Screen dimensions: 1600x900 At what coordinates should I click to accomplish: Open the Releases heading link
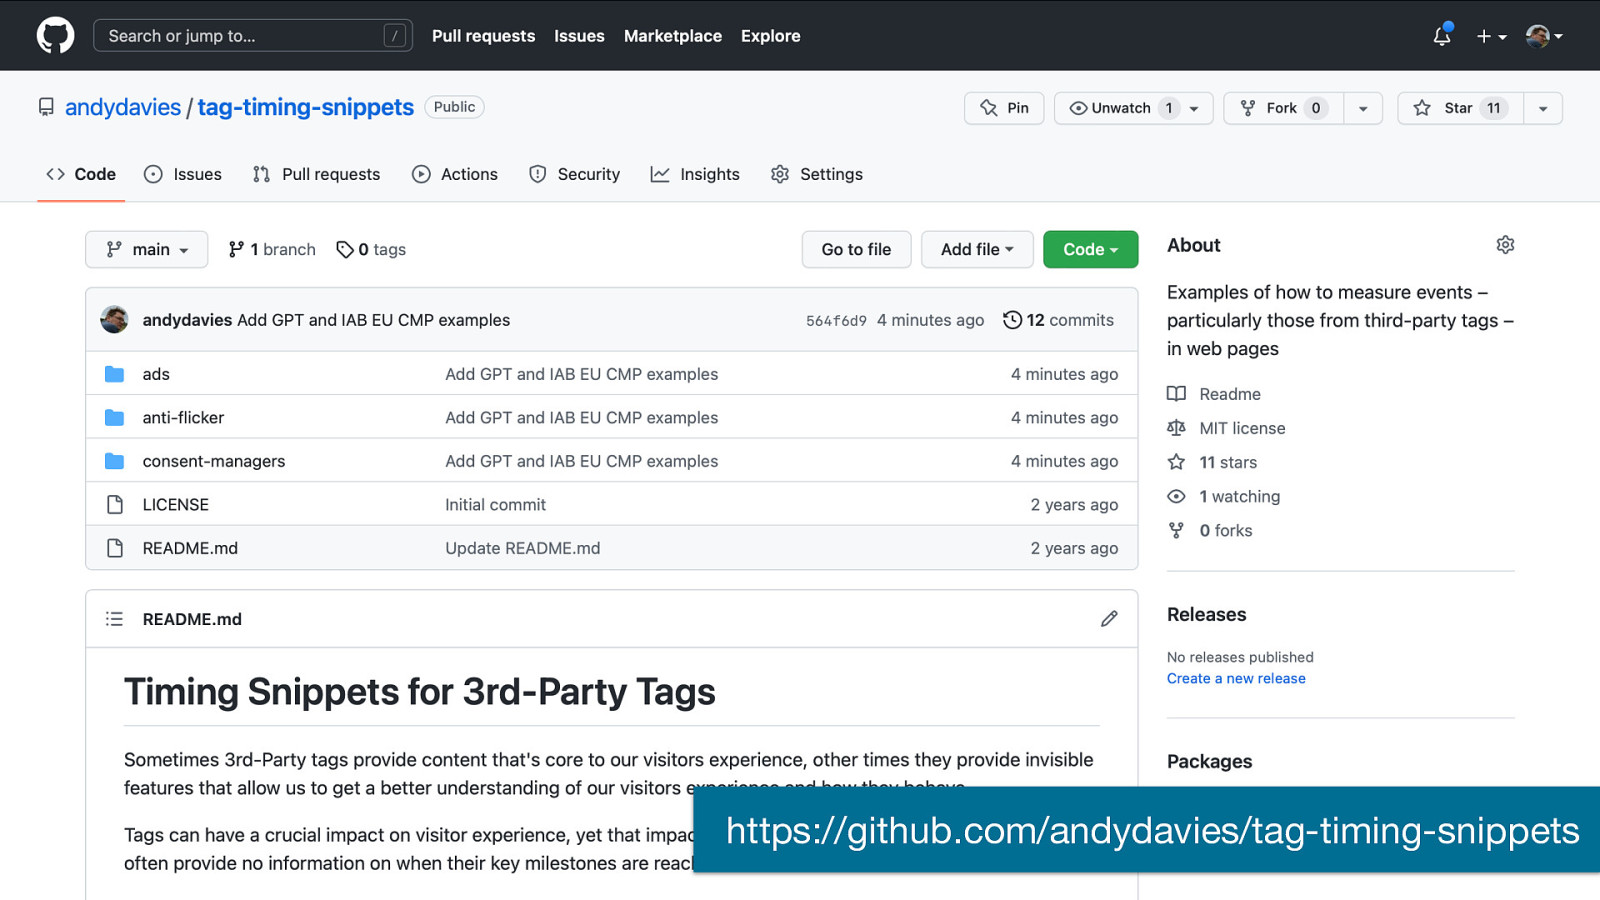pyautogui.click(x=1206, y=614)
